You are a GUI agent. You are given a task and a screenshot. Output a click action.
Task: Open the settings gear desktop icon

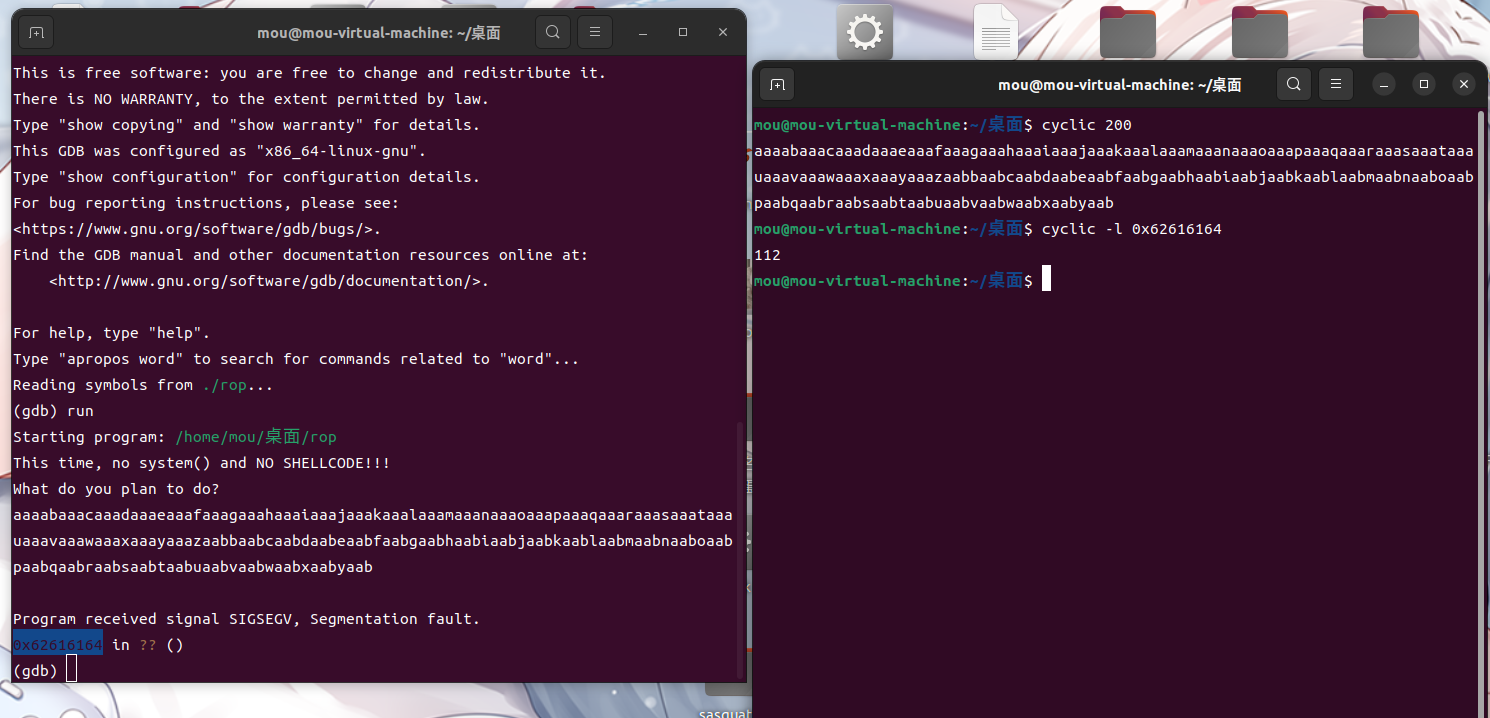[864, 32]
